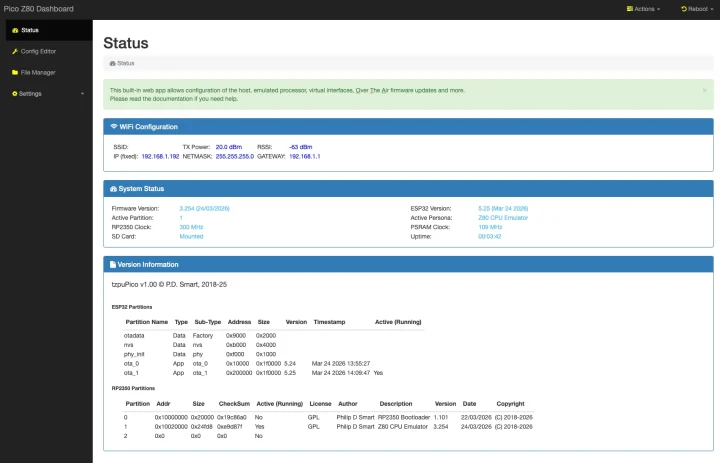This screenshot has width=720, height=463.
Task: Expand the Settings submenu arrow
Action: [x=82, y=93]
